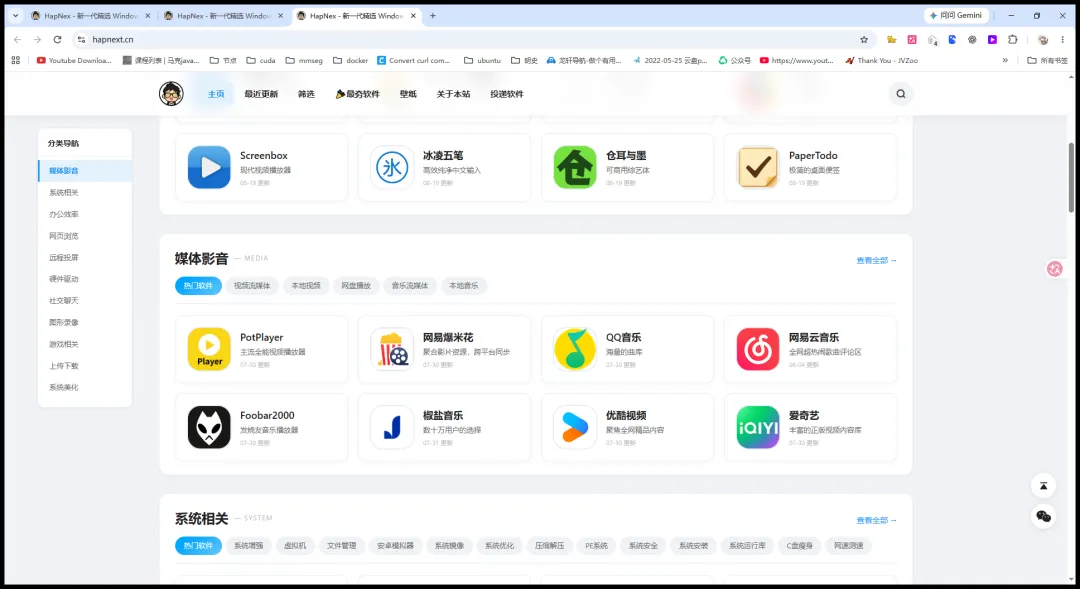Open the browser extensions puzzle icon
The image size is (1080, 589).
(1012, 40)
